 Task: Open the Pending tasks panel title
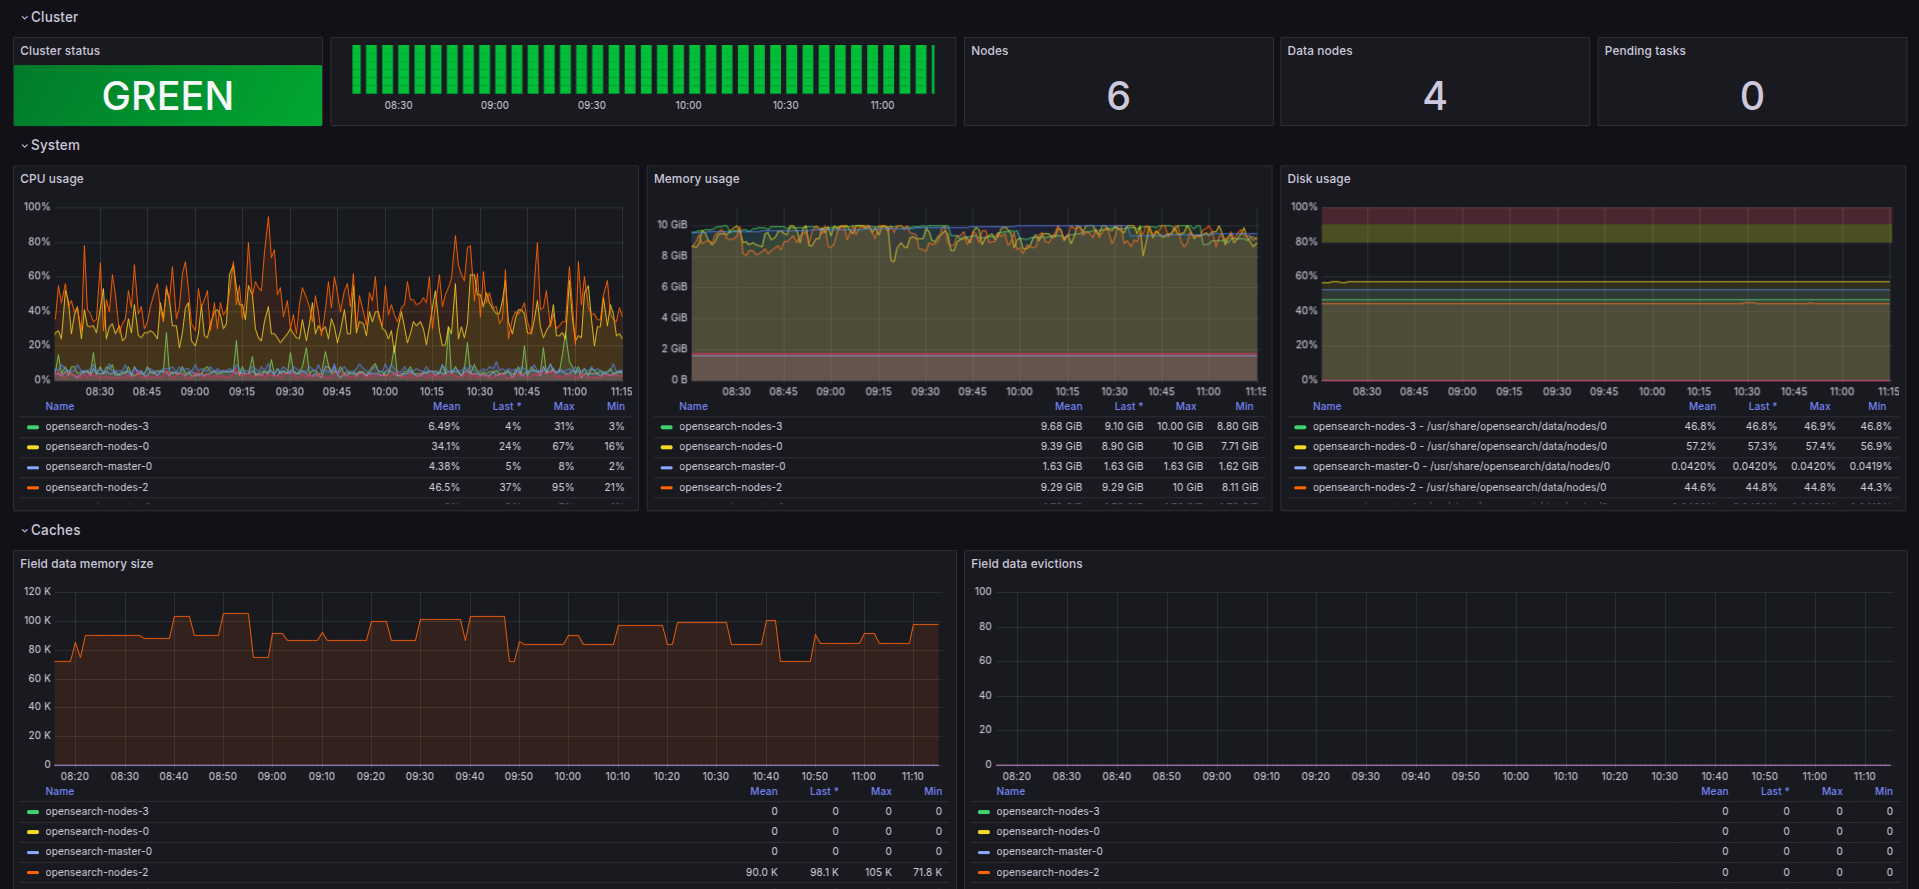(1644, 51)
